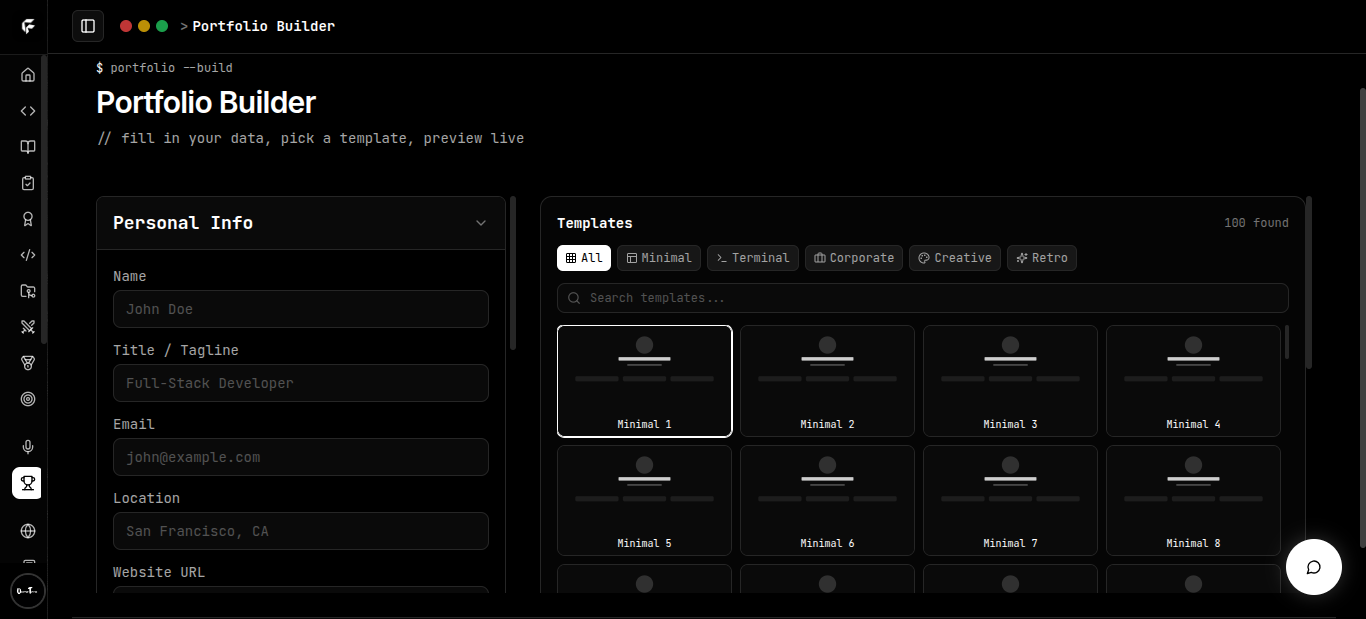Click the '100 found' results count
The width and height of the screenshot is (1366, 619).
(1256, 223)
